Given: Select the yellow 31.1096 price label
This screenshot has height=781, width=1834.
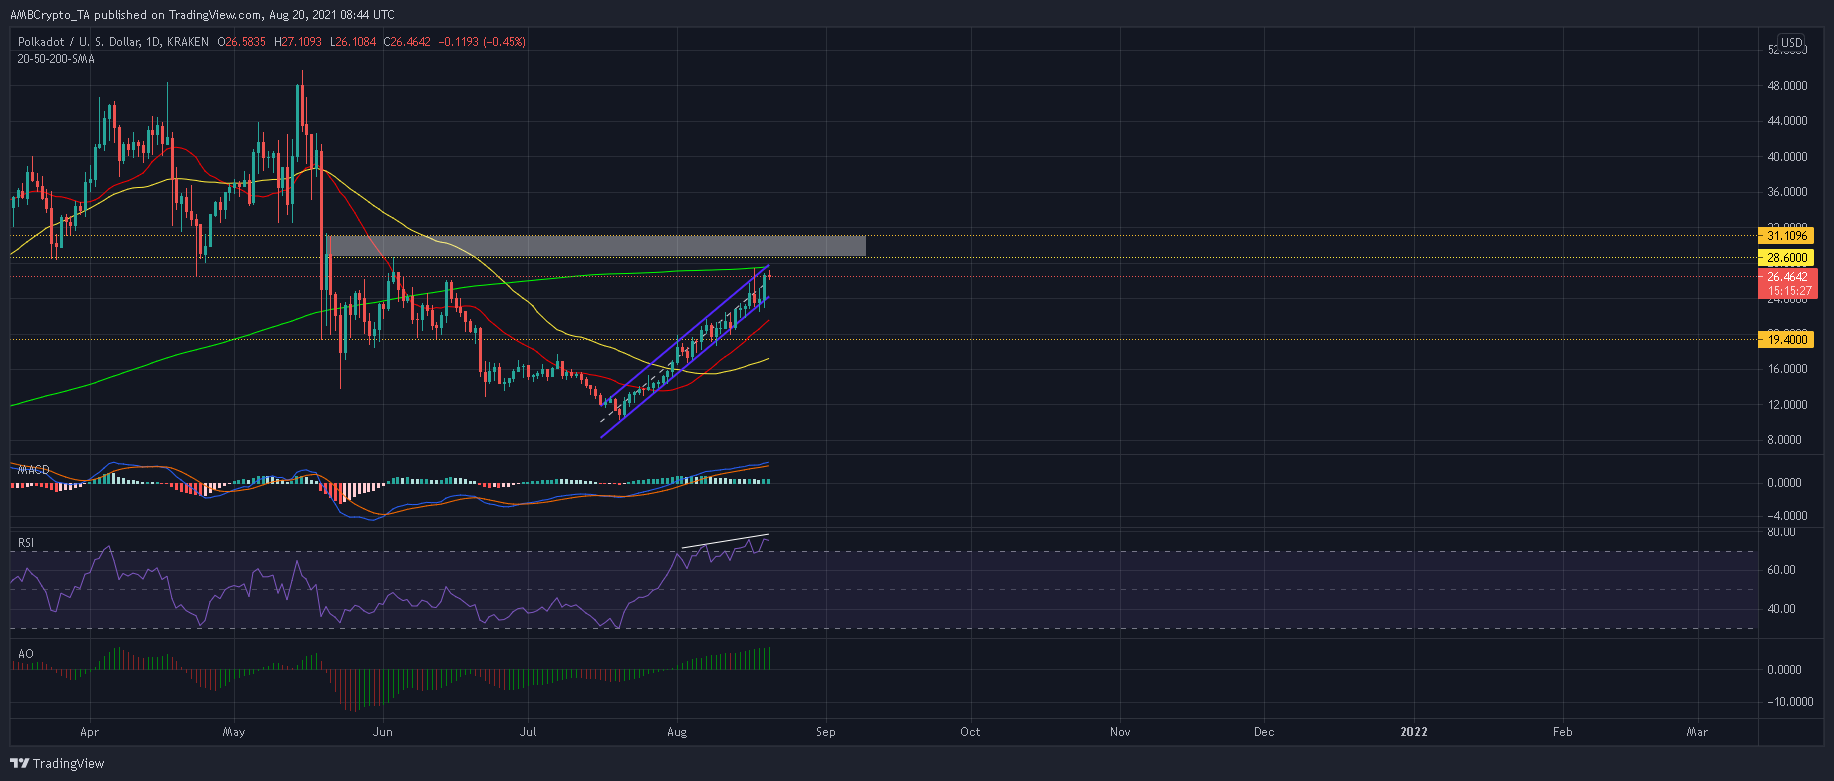Looking at the screenshot, I should tap(1786, 236).
